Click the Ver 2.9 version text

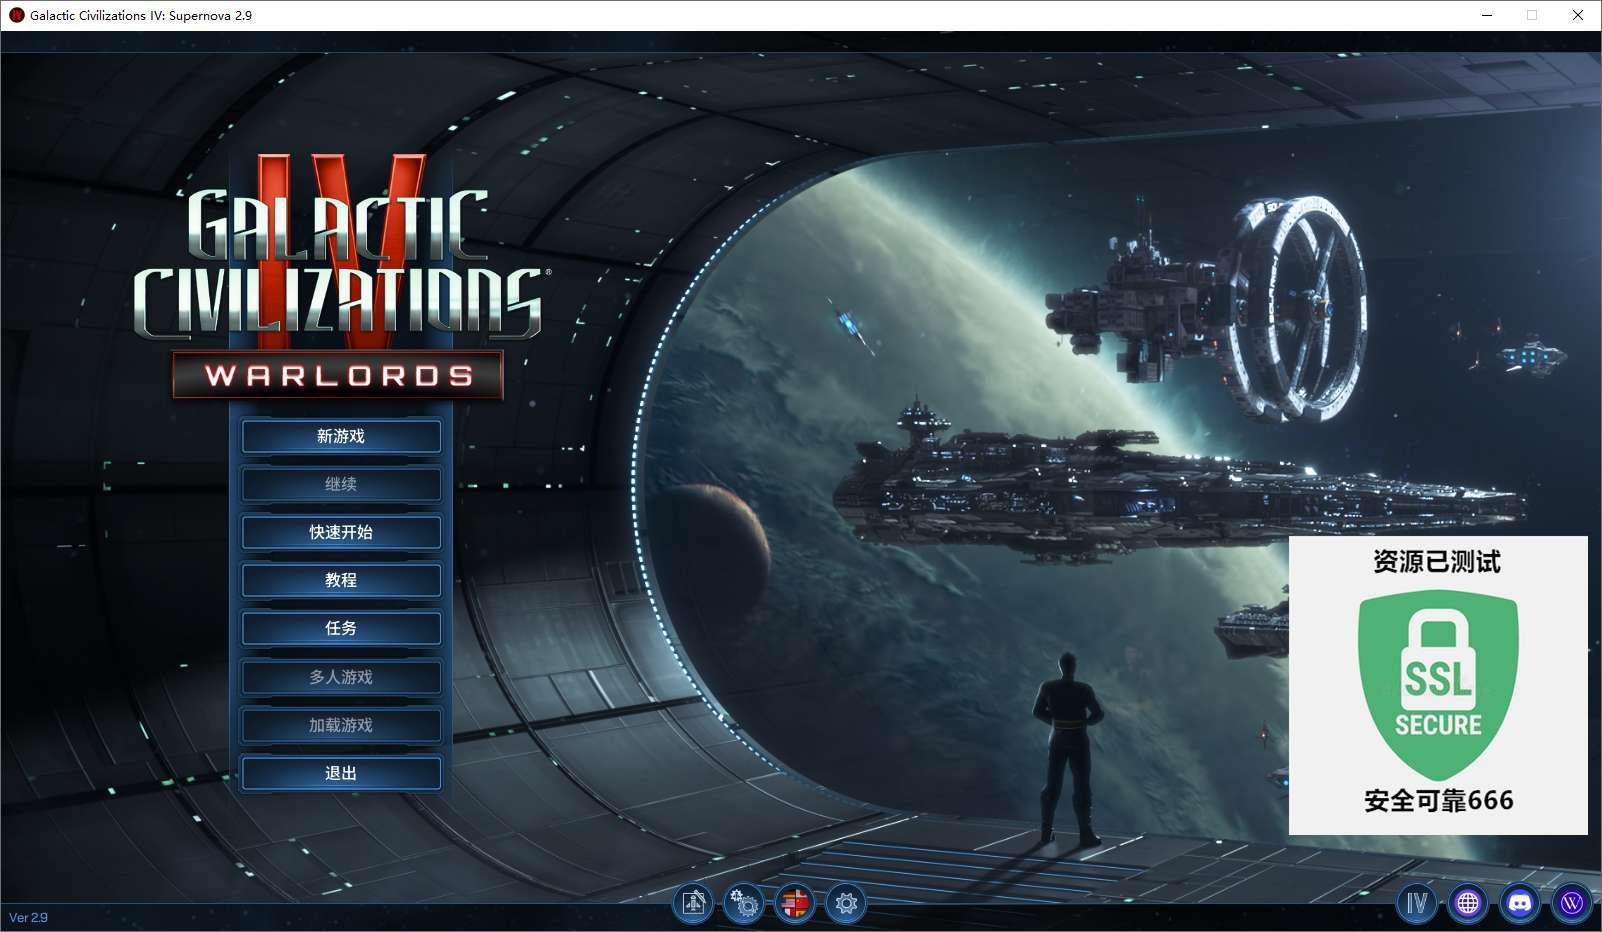click(x=28, y=917)
